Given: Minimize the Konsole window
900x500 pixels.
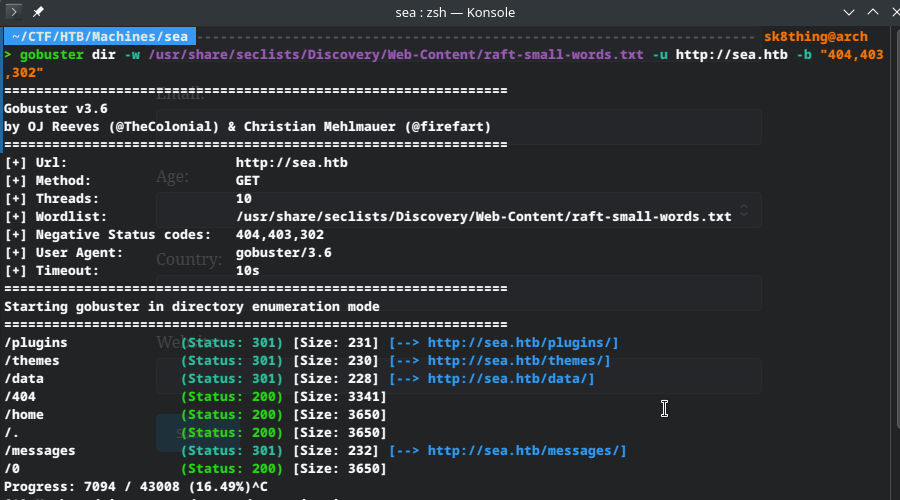Looking at the screenshot, I should tap(849, 12).
